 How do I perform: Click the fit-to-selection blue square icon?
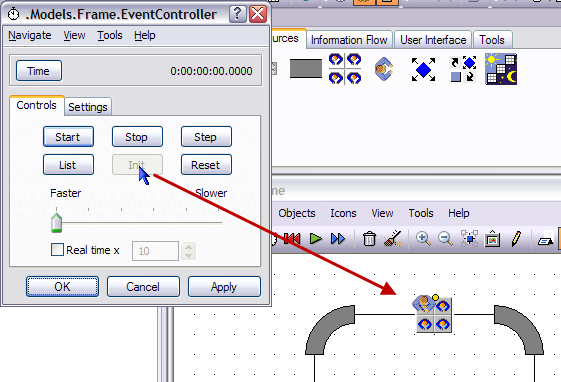tap(469, 239)
